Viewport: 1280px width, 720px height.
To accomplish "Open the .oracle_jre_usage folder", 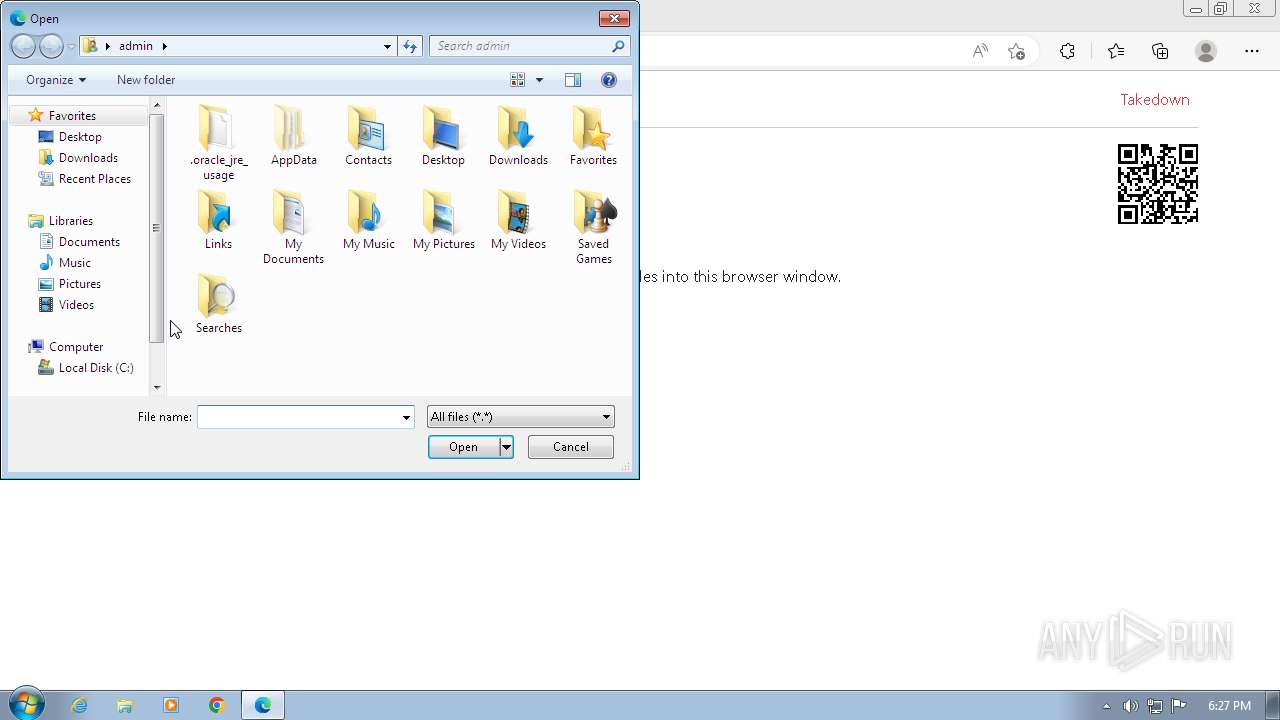I will [x=218, y=142].
